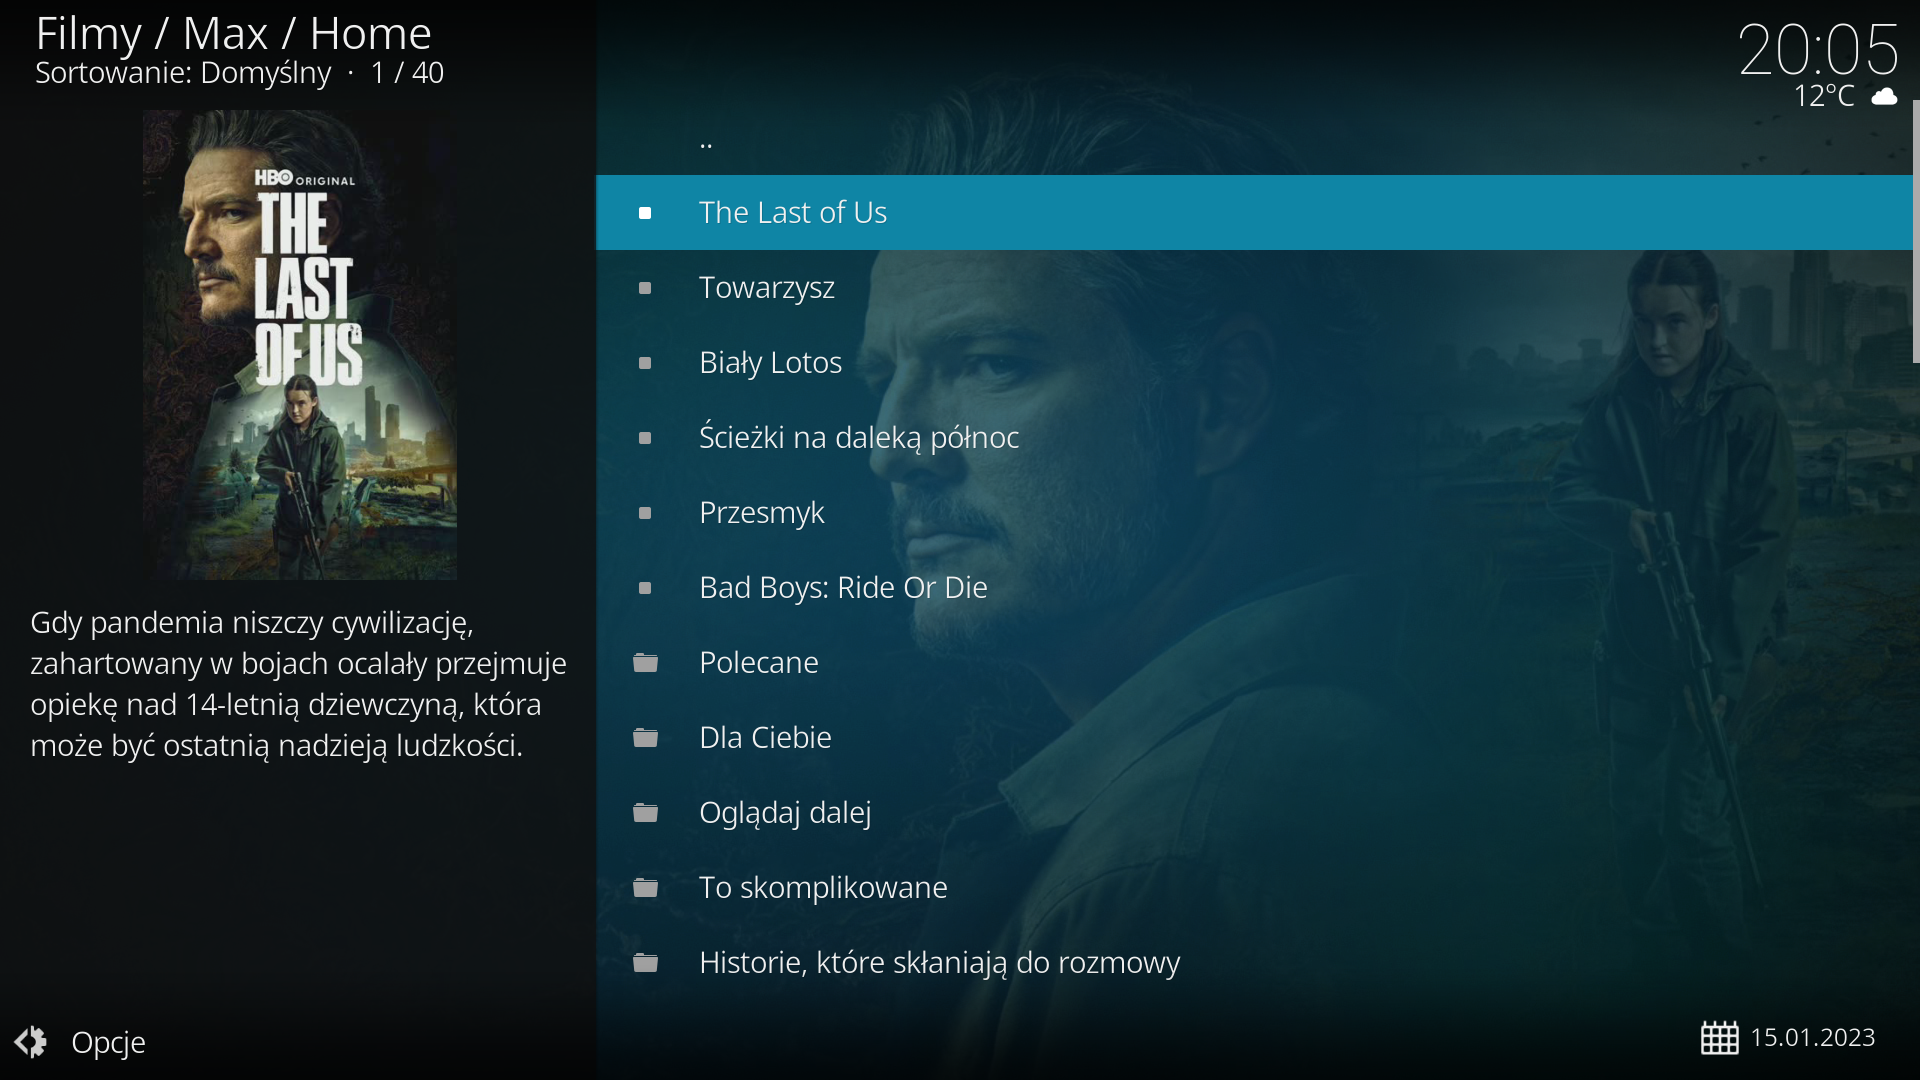This screenshot has width=1920, height=1080.
Task: Go up via the parent '..' entry
Action: pos(1254,138)
